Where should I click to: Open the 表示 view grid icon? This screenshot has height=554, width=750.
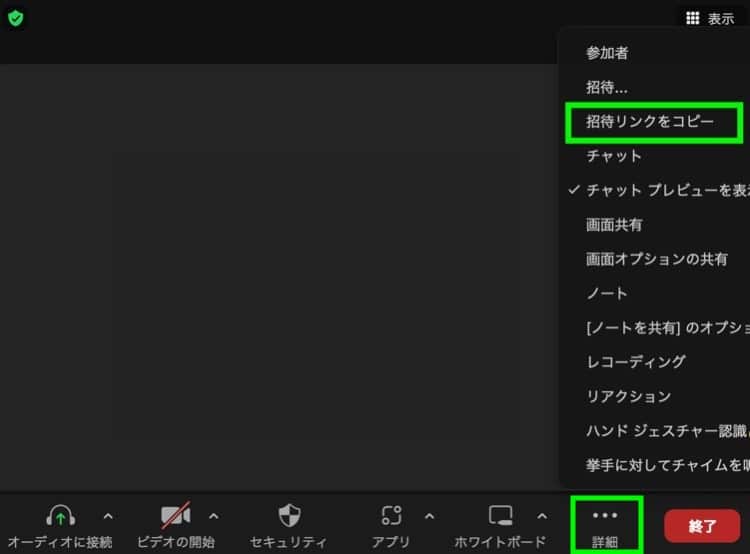[x=693, y=18]
